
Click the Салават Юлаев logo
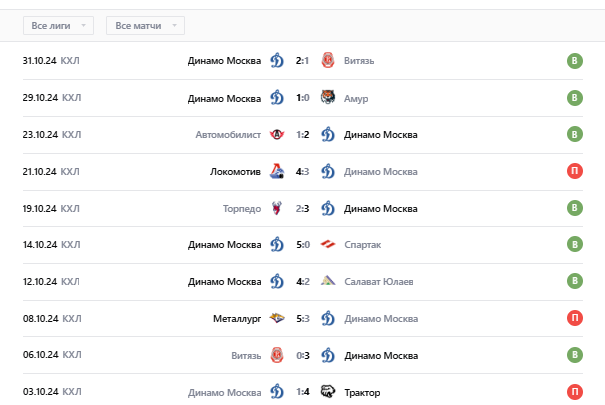pyautogui.click(x=327, y=282)
